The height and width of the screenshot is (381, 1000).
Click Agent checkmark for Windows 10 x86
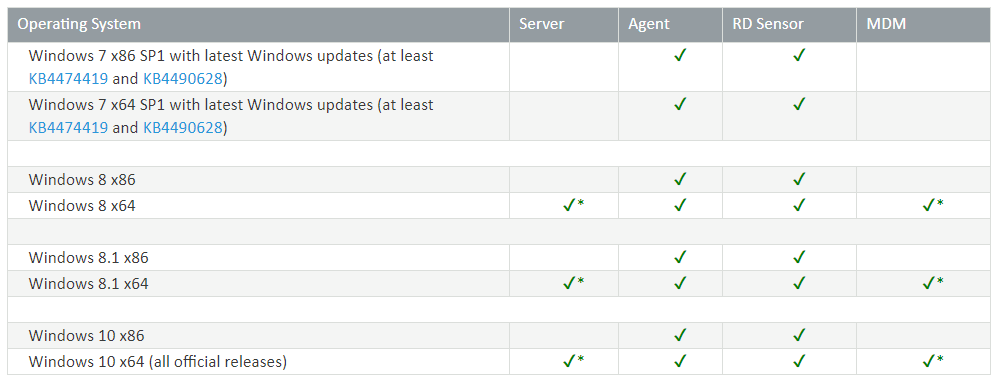(680, 335)
